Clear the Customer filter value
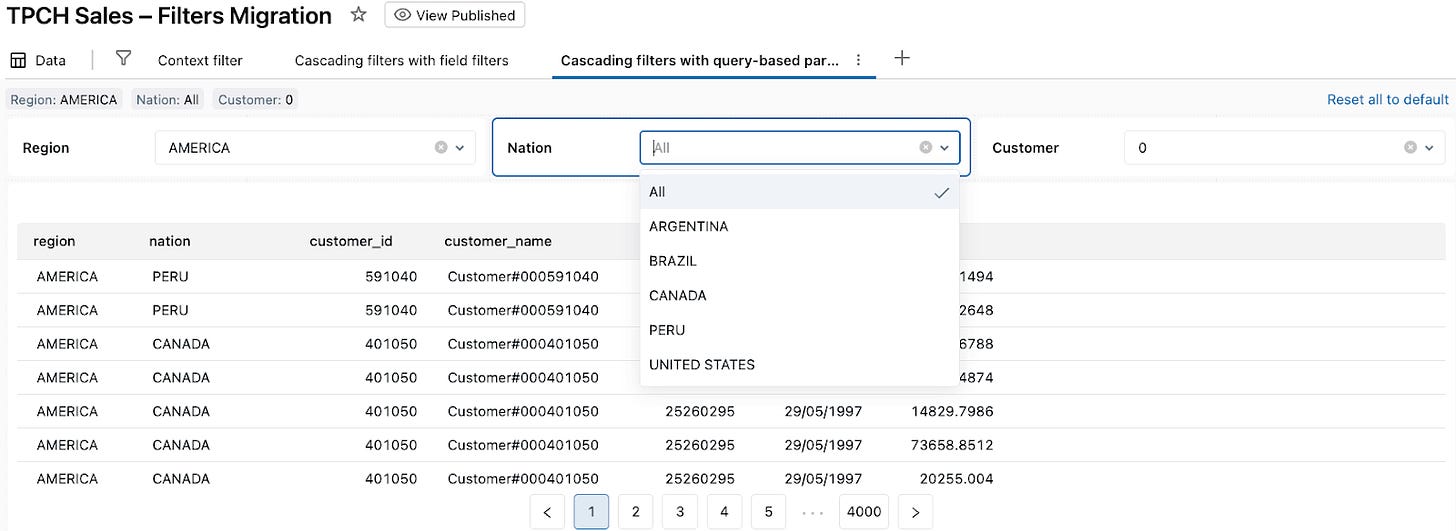 coord(1410,147)
